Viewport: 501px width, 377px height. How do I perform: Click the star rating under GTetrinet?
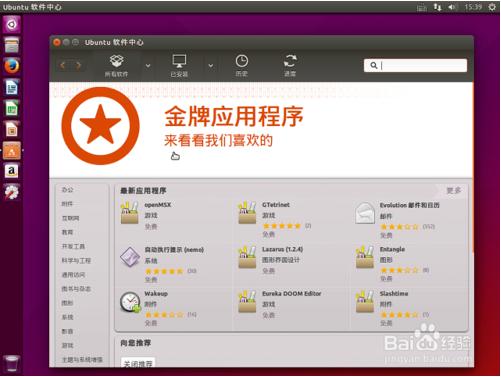pyautogui.click(x=282, y=226)
